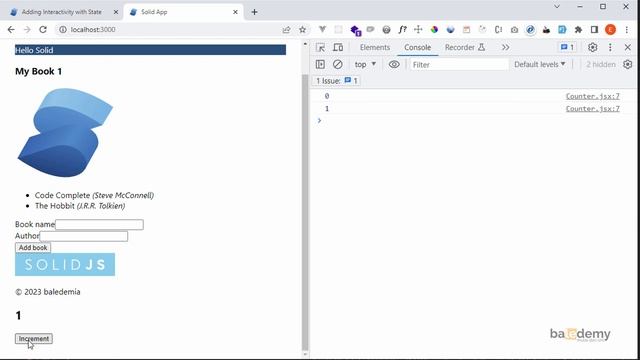
Task: Click the console prompt caret
Action: (320, 120)
